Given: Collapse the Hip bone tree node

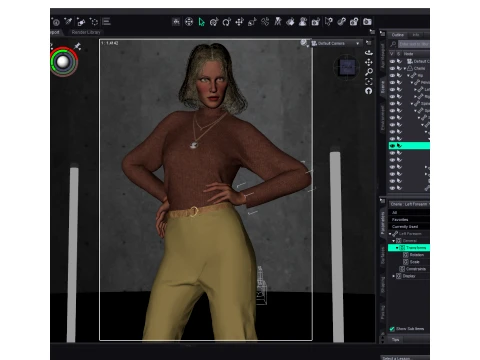Looking at the screenshot, I should [x=408, y=76].
